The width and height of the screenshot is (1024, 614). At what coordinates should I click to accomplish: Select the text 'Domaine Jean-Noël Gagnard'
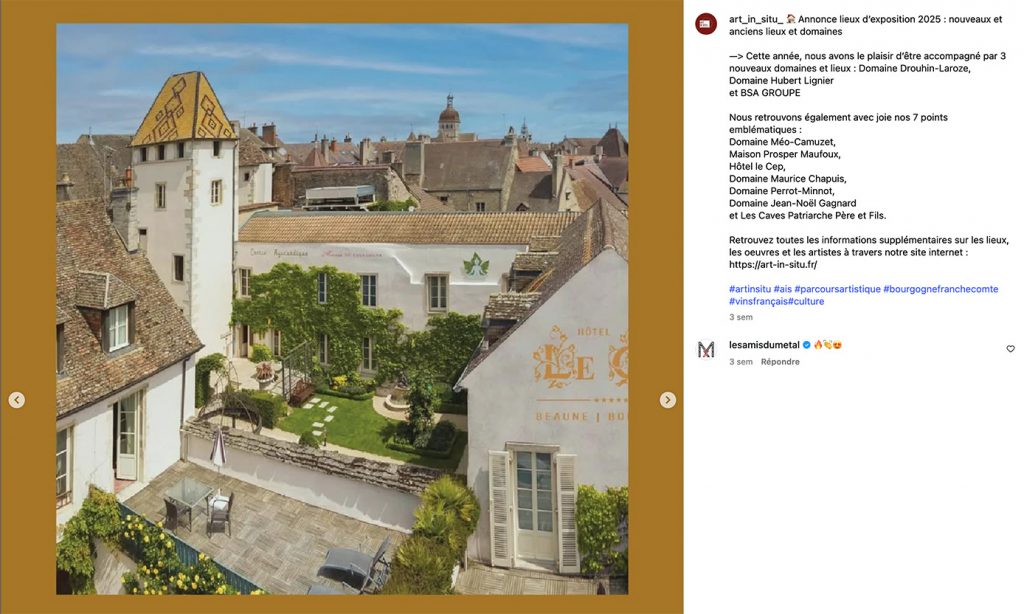coord(792,203)
